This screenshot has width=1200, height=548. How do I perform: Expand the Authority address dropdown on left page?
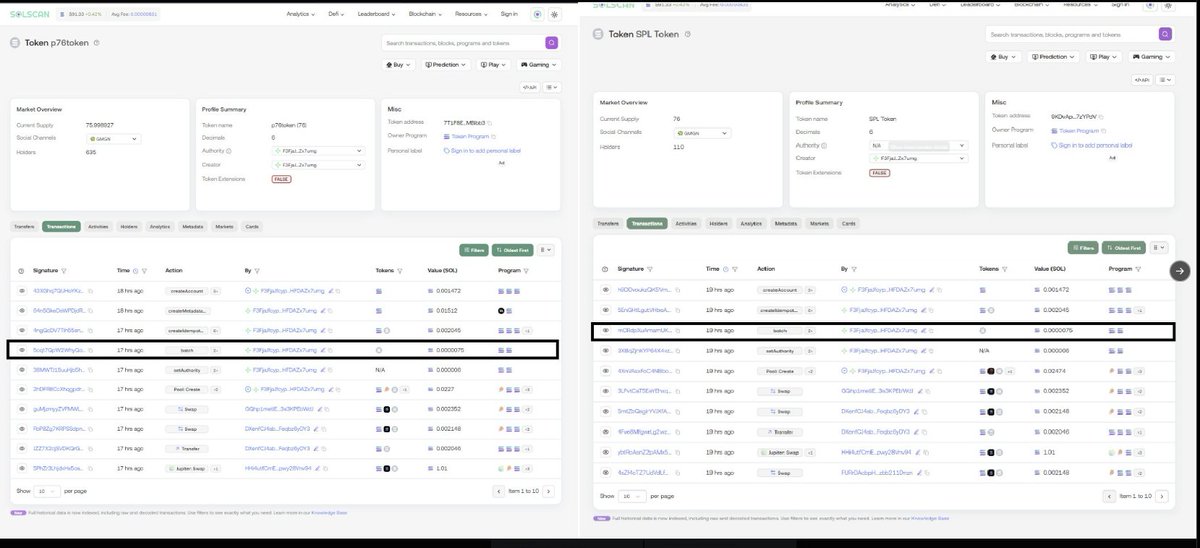[x=318, y=151]
